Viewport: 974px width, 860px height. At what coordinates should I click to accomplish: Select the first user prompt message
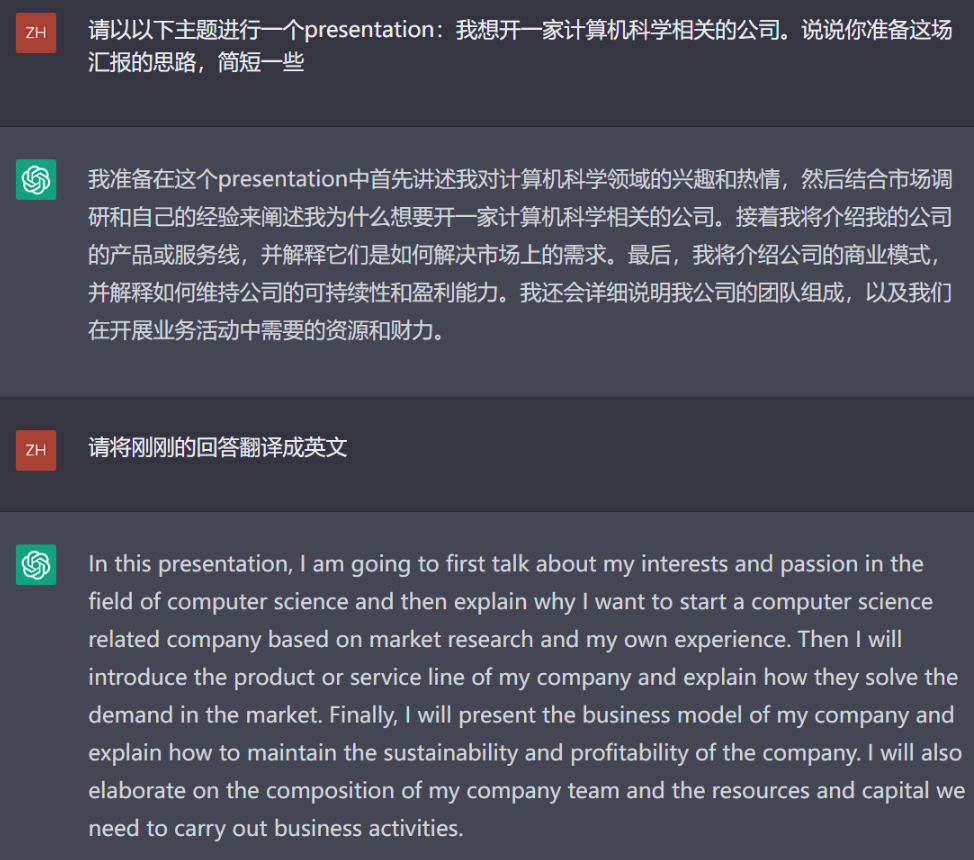click(520, 47)
